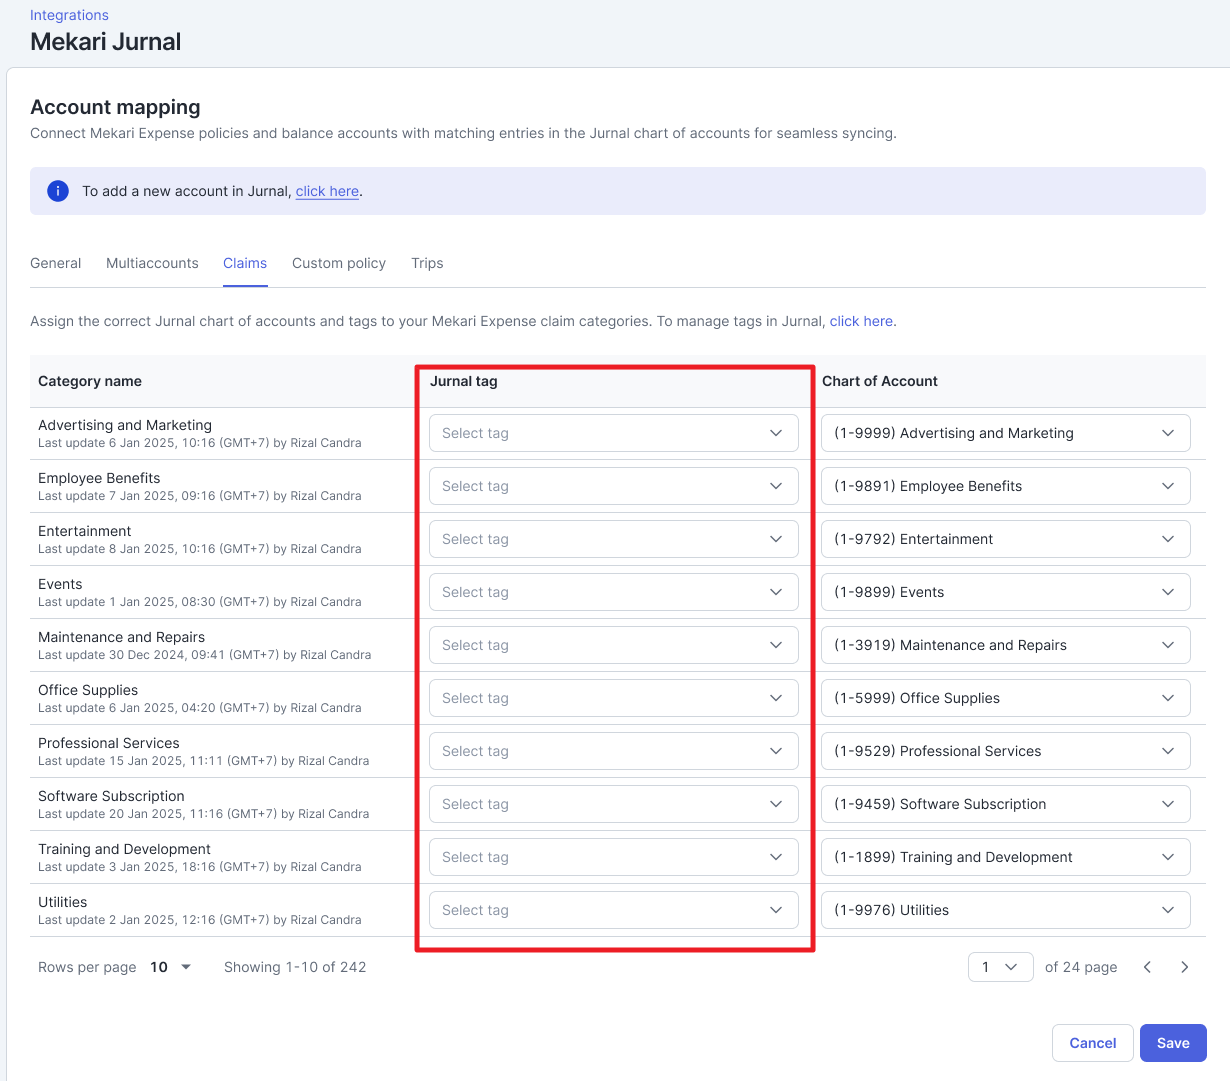Image resolution: width=1230 pixels, height=1081 pixels.
Task: Open Jurnal tag dropdown for Events
Action: point(614,592)
